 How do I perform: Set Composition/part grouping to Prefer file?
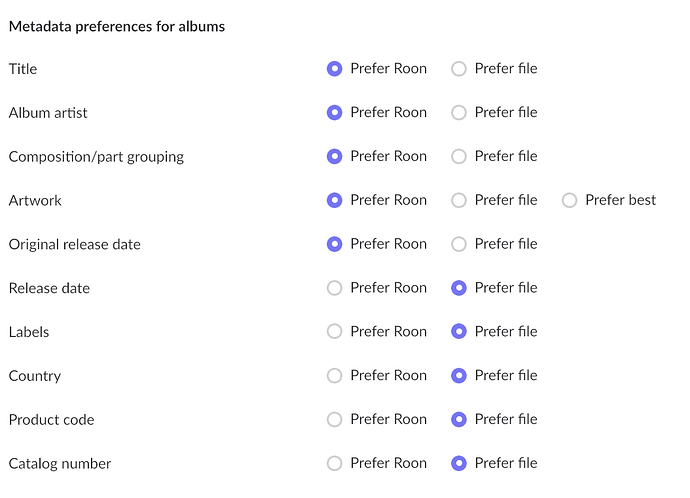coord(459,156)
